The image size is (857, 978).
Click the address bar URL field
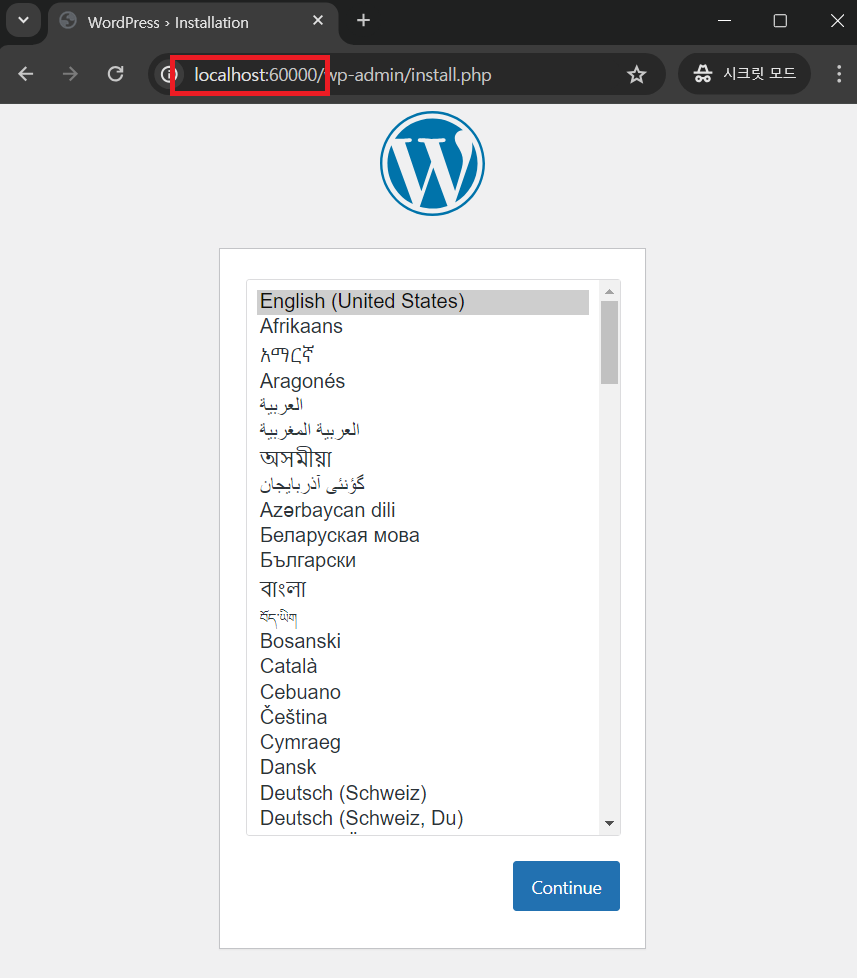pos(407,75)
